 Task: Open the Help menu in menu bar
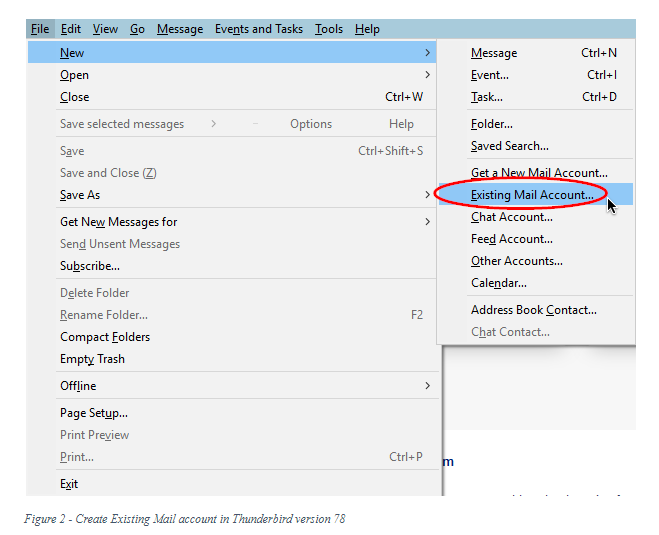(367, 29)
